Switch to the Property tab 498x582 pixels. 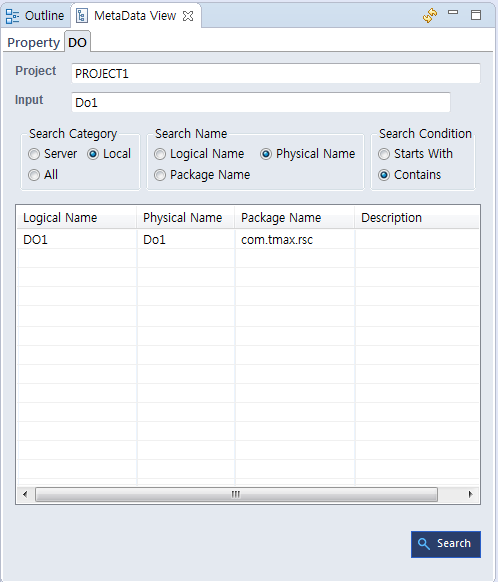(x=33, y=43)
